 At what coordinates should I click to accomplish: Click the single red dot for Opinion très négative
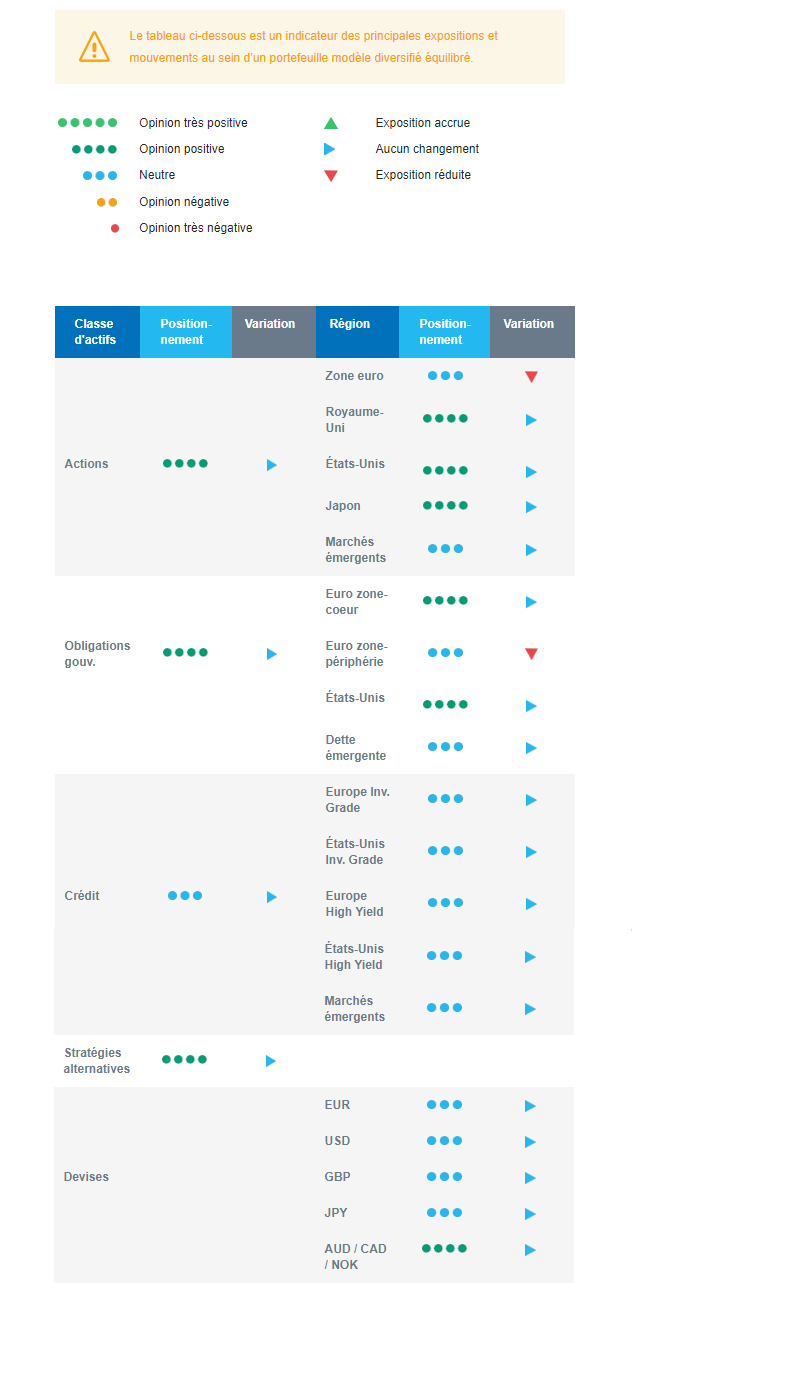(x=115, y=228)
